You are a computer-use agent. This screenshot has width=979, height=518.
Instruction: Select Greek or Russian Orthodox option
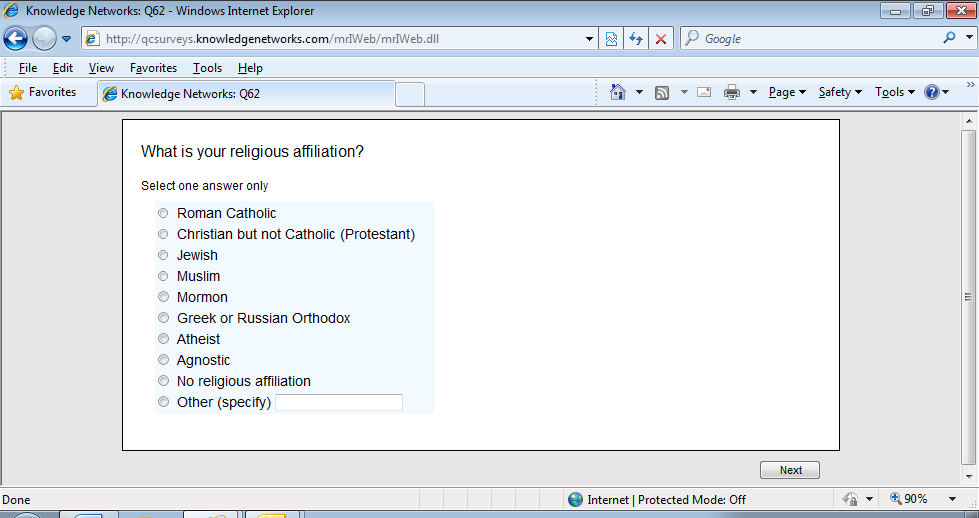click(163, 318)
